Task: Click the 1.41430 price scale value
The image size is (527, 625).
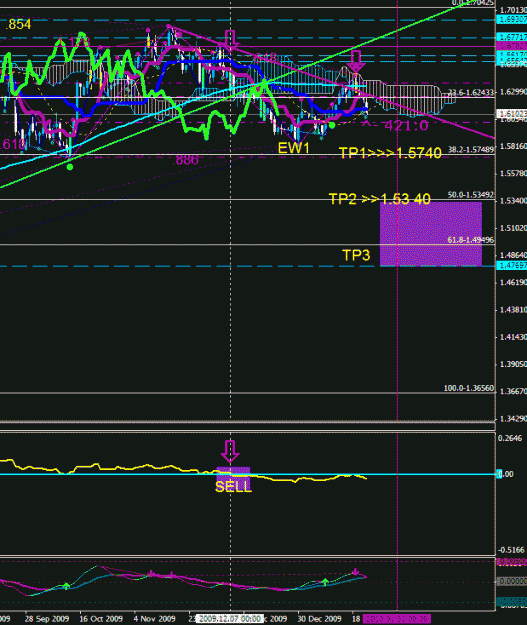Action: [x=513, y=337]
